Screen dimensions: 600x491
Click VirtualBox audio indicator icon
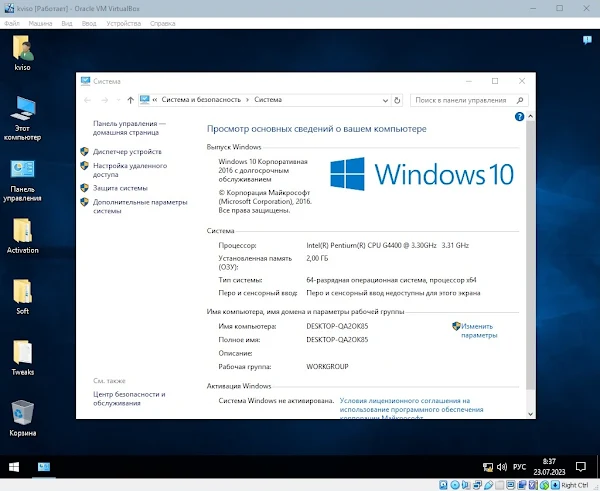[x=466, y=485]
